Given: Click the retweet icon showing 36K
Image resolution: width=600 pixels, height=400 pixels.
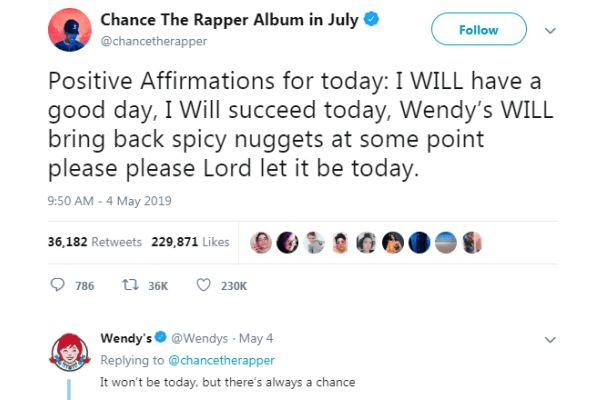Looking at the screenshot, I should pyautogui.click(x=128, y=285).
